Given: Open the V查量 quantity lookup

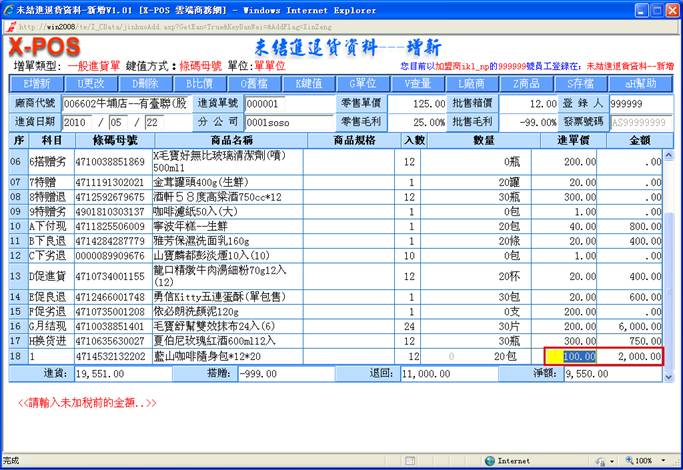Looking at the screenshot, I should coord(418,84).
